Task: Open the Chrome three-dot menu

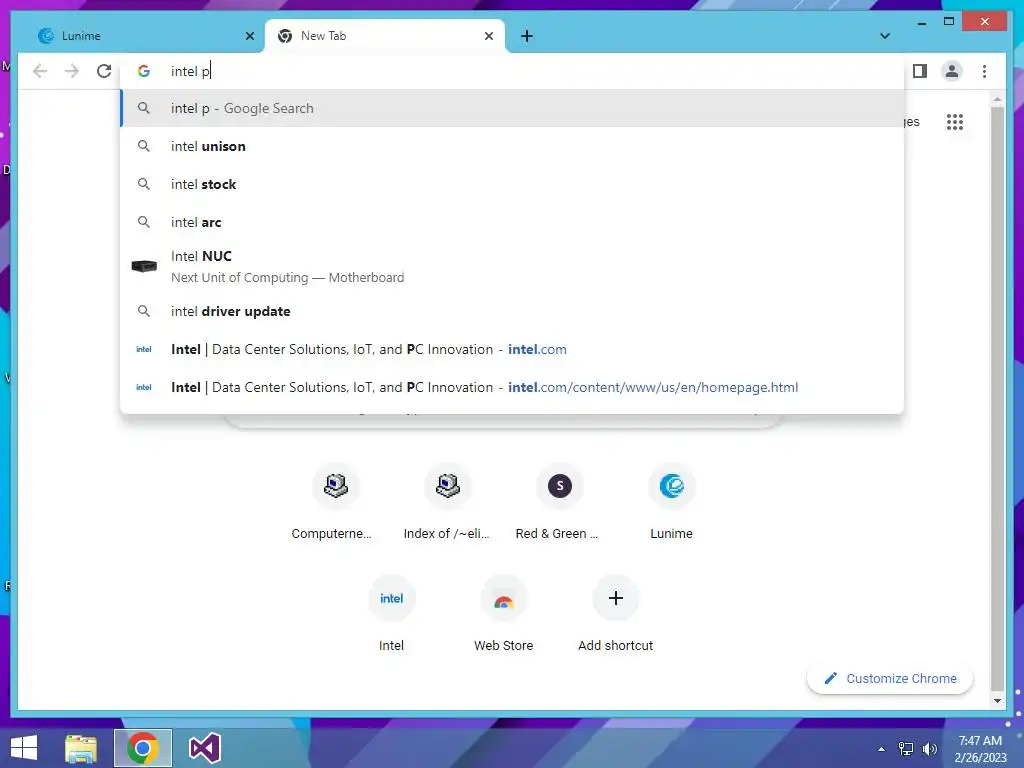Action: (x=984, y=71)
